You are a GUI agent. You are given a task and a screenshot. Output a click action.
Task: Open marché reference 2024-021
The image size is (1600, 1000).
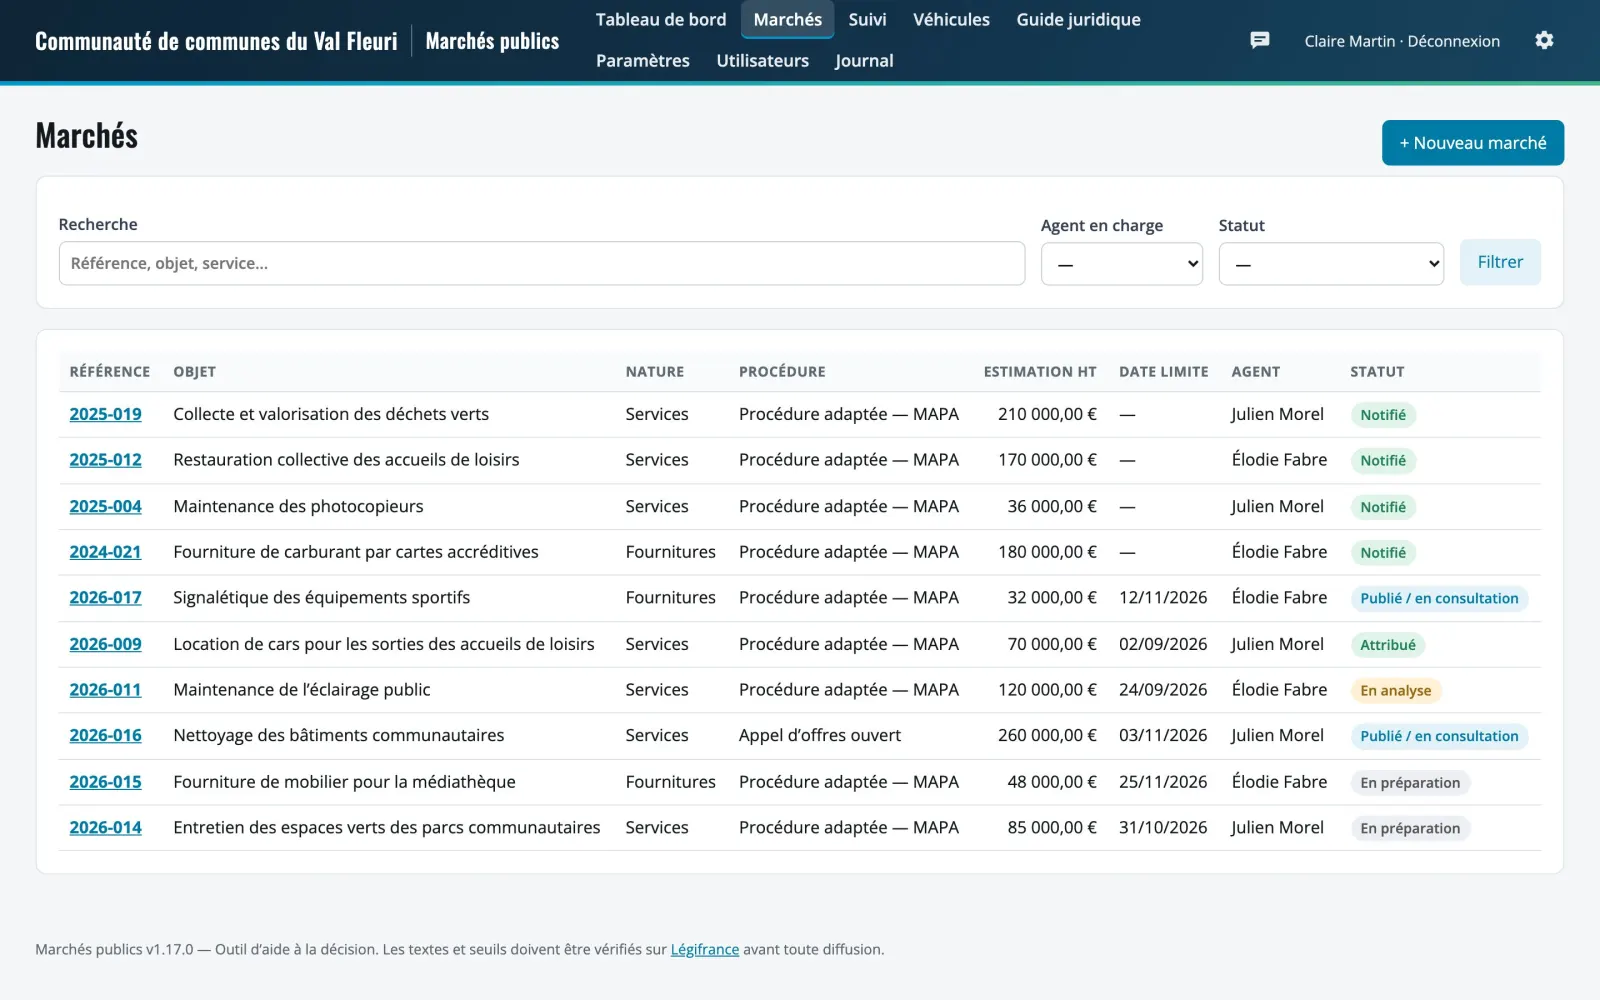click(x=105, y=552)
